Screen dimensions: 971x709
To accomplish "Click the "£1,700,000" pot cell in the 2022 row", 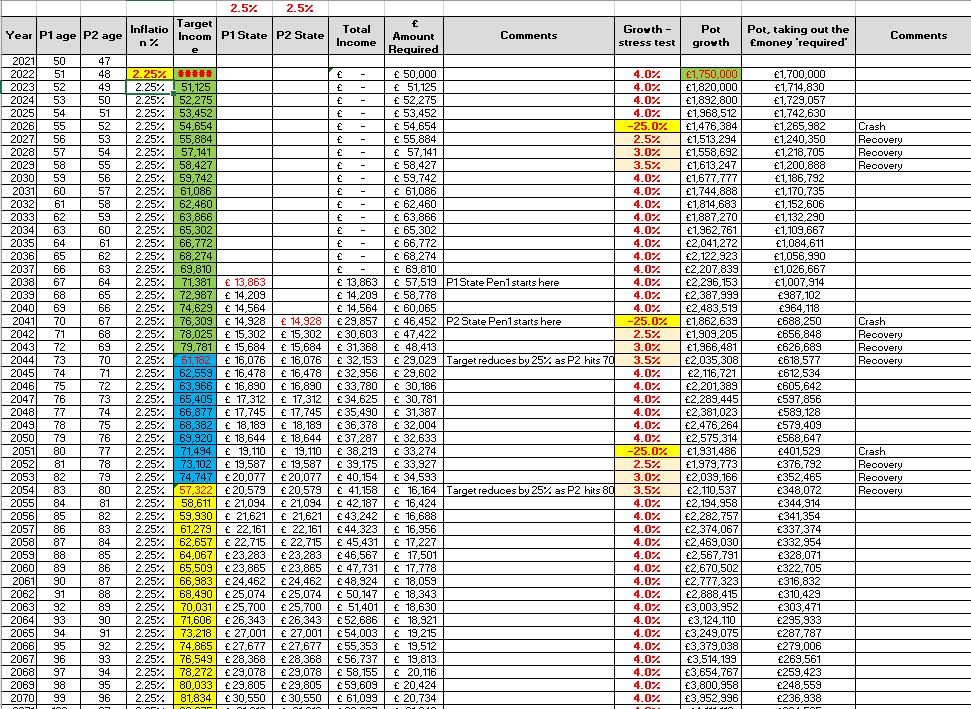I will 798,74.
